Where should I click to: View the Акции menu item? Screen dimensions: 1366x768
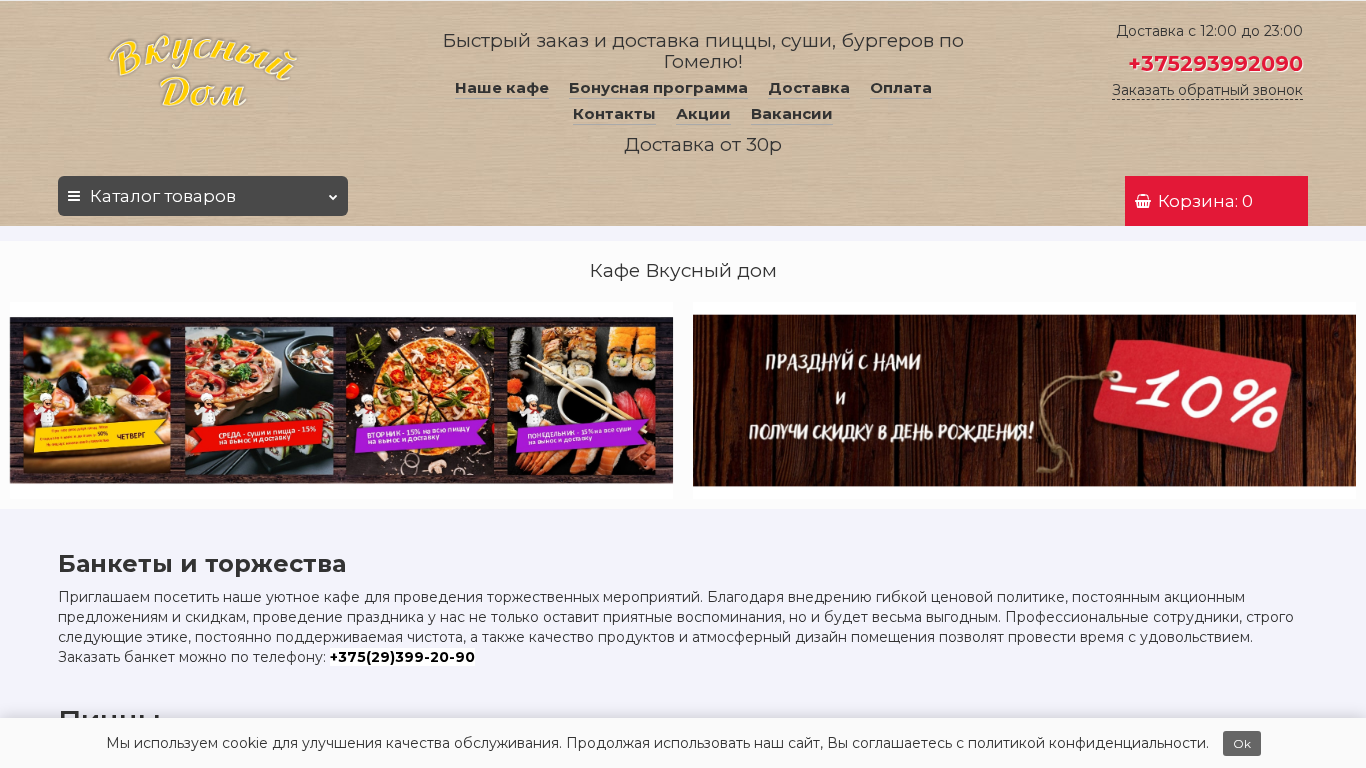coord(703,114)
